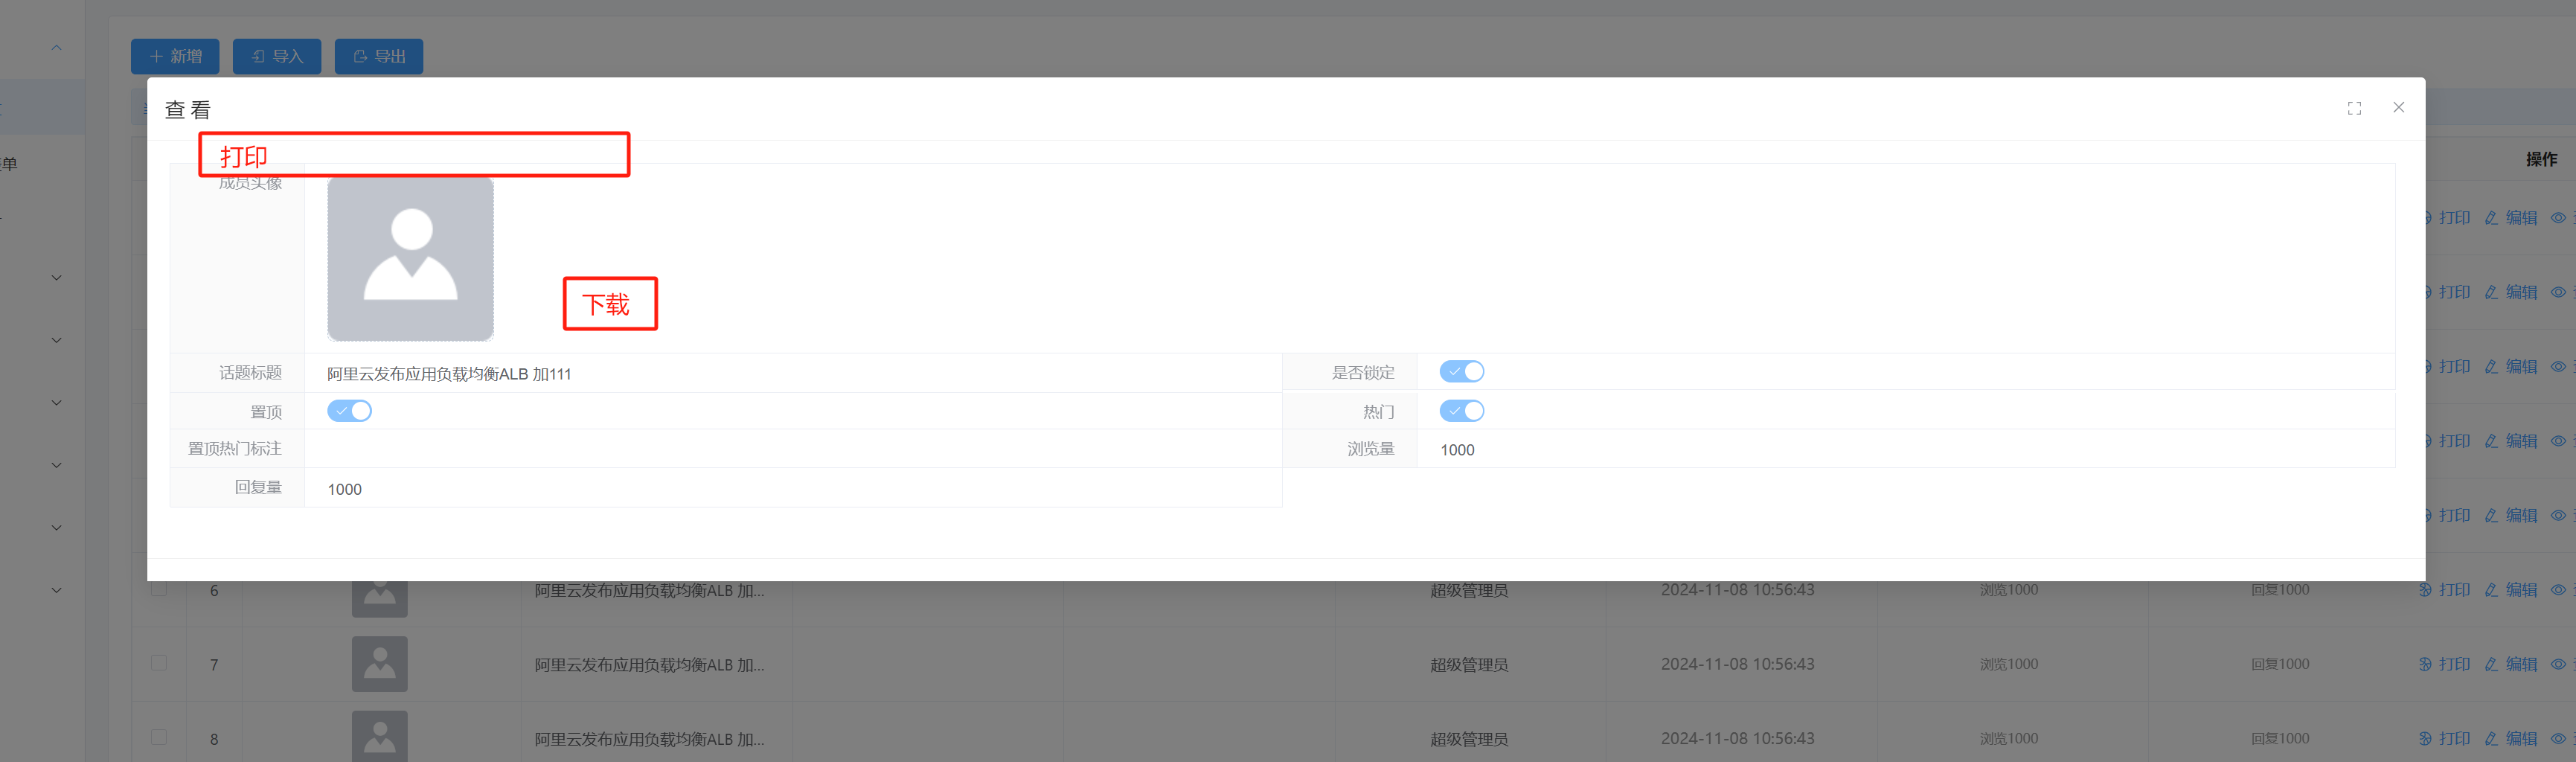Click the avatar thumbnail in row 7
Viewport: 2576px width, 762px height.
pos(379,664)
